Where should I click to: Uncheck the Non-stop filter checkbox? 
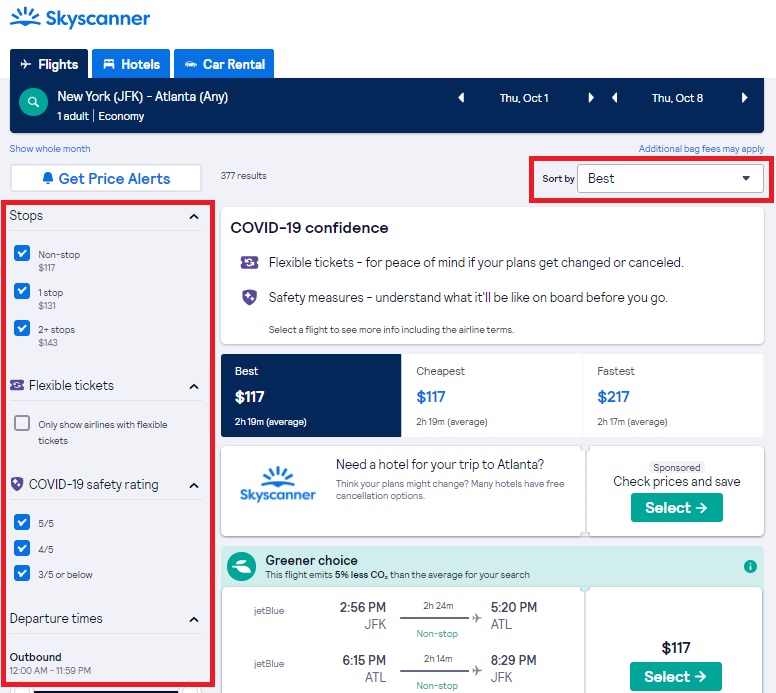[22, 253]
